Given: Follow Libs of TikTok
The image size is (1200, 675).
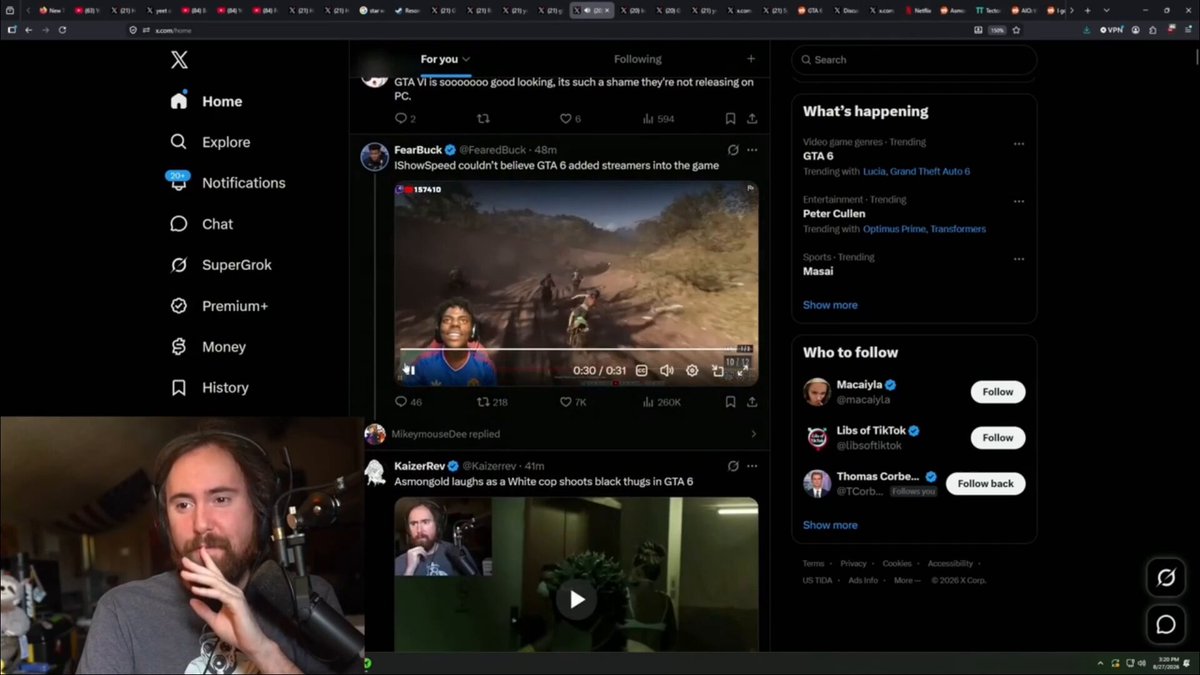Looking at the screenshot, I should [x=997, y=438].
